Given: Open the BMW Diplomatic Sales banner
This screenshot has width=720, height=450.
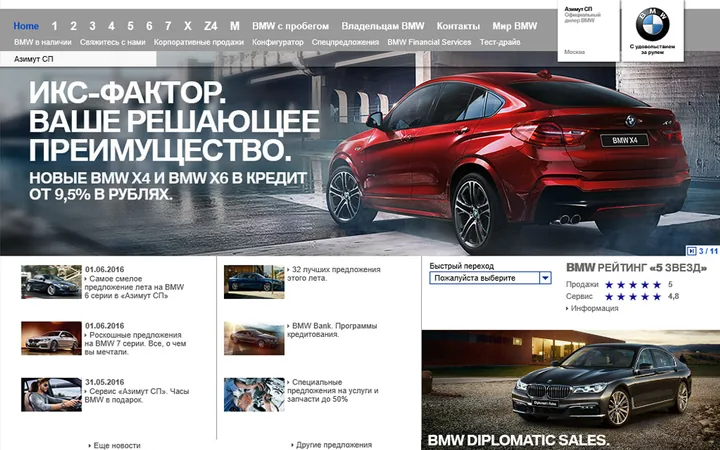Looking at the screenshot, I should coord(571,390).
